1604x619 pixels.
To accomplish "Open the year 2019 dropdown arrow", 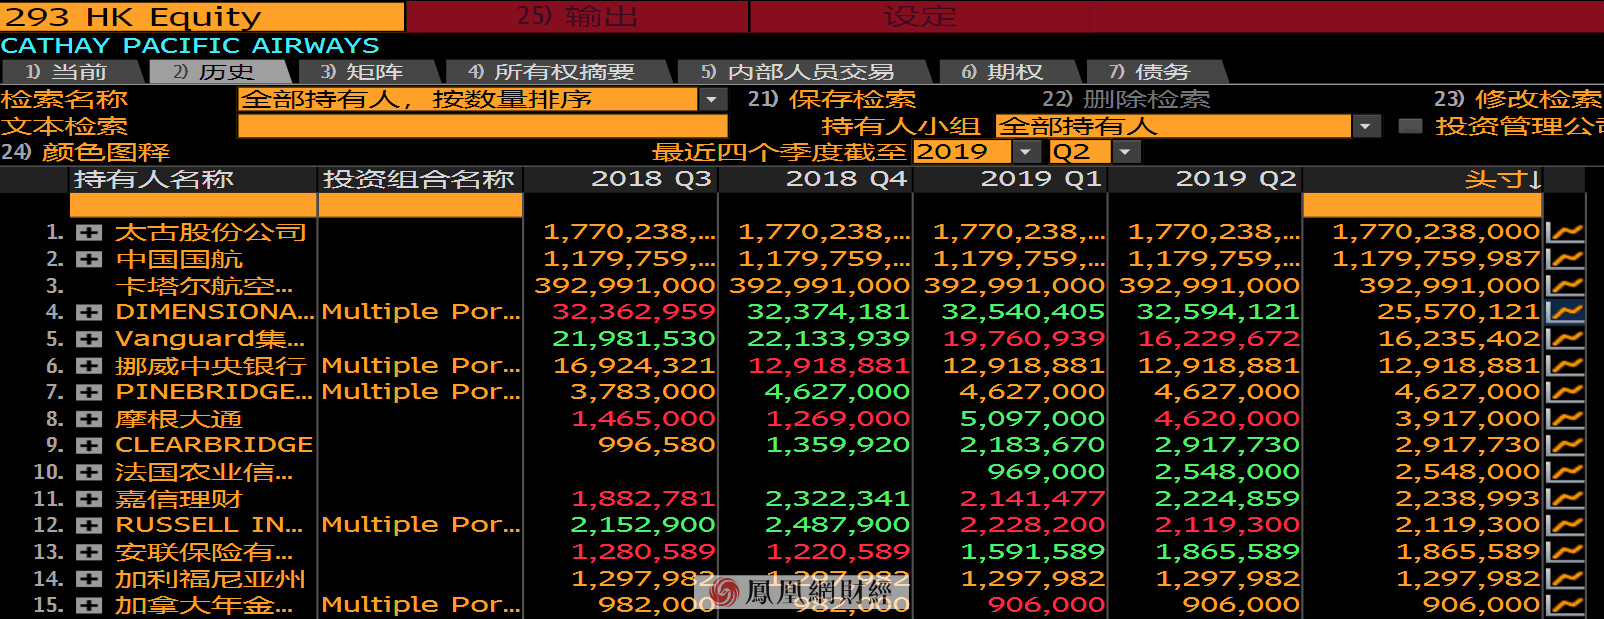I will (1026, 152).
